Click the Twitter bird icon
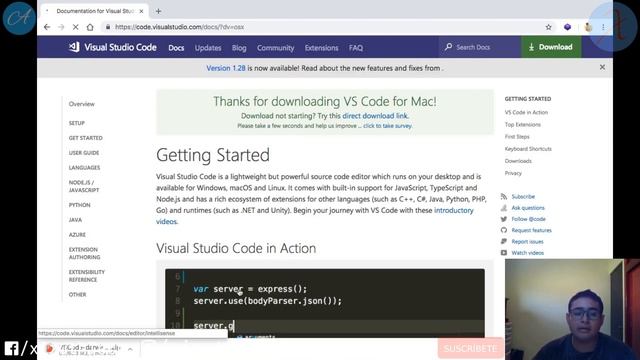This screenshot has height=360, width=640. (x=504, y=219)
